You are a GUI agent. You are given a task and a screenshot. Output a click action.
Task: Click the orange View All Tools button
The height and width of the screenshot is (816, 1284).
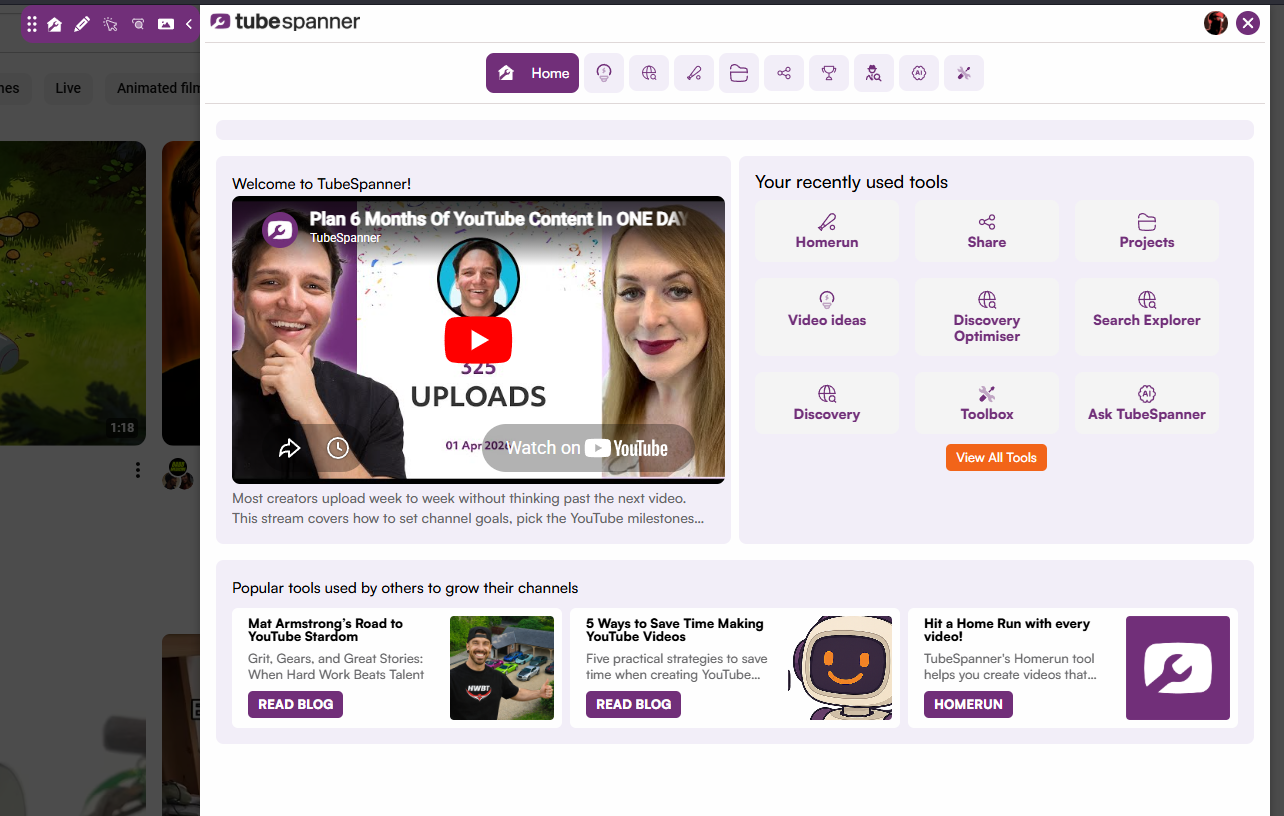pyautogui.click(x=996, y=457)
